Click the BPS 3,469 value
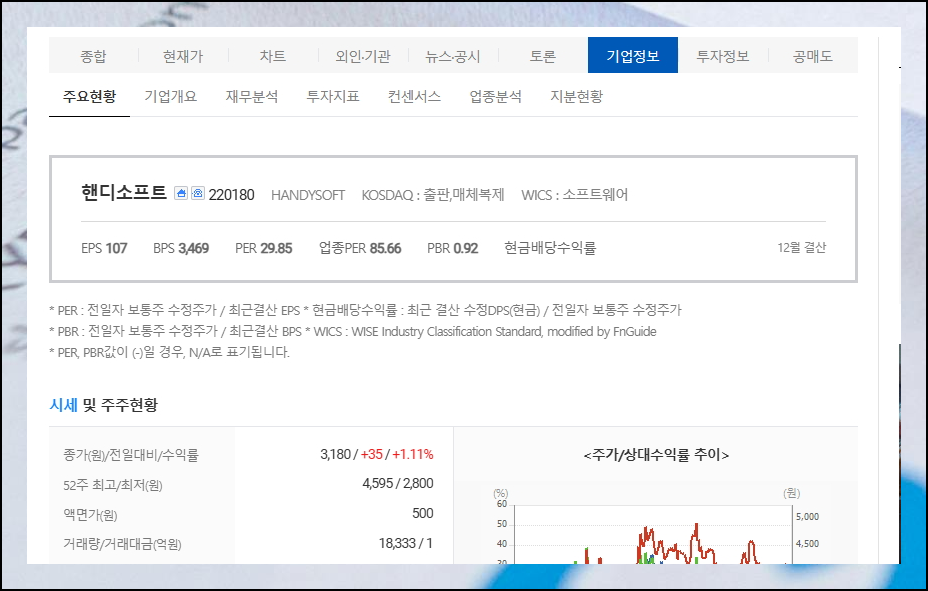This screenshot has width=928, height=591. pyautogui.click(x=181, y=248)
